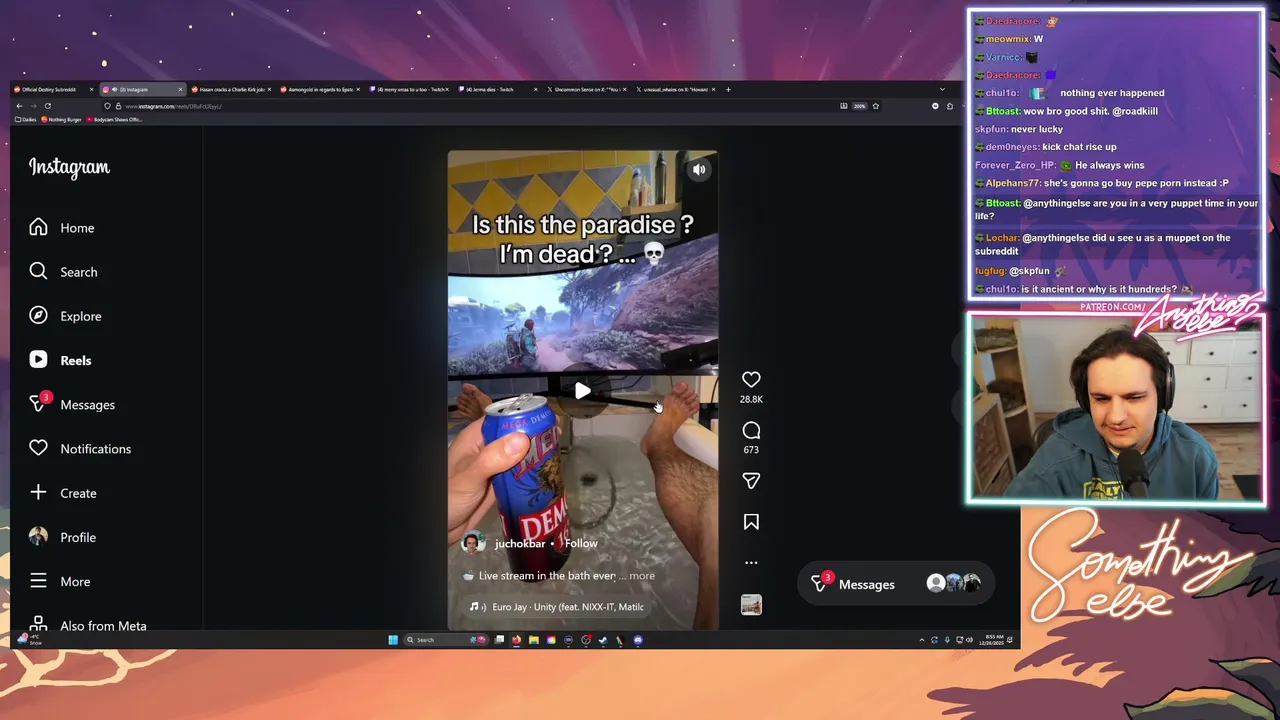Open the reel's comments
1280x720 pixels.
tap(751, 431)
